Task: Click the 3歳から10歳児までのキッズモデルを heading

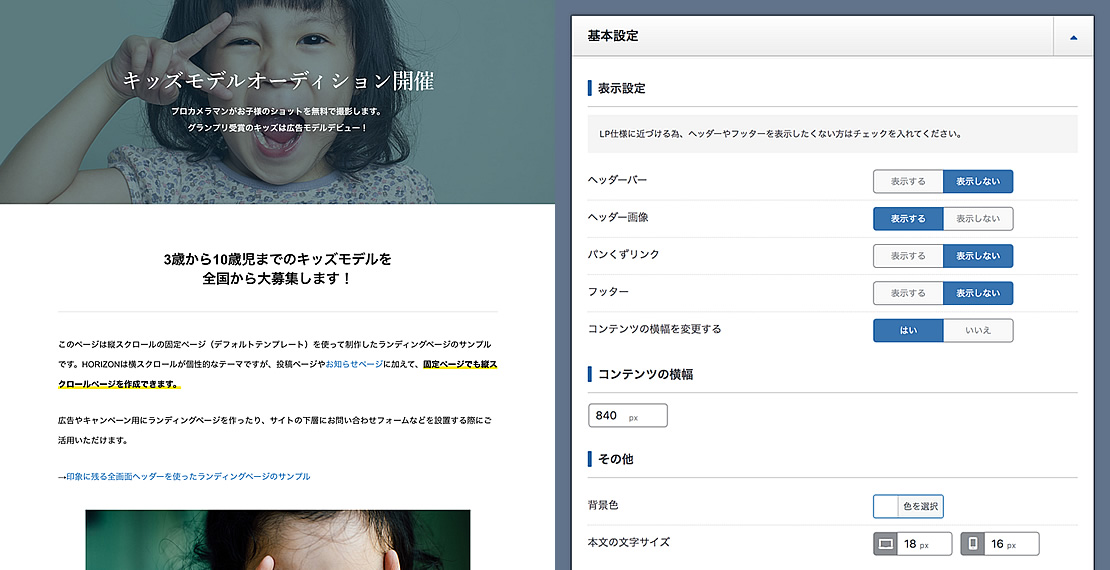Action: pyautogui.click(x=278, y=259)
